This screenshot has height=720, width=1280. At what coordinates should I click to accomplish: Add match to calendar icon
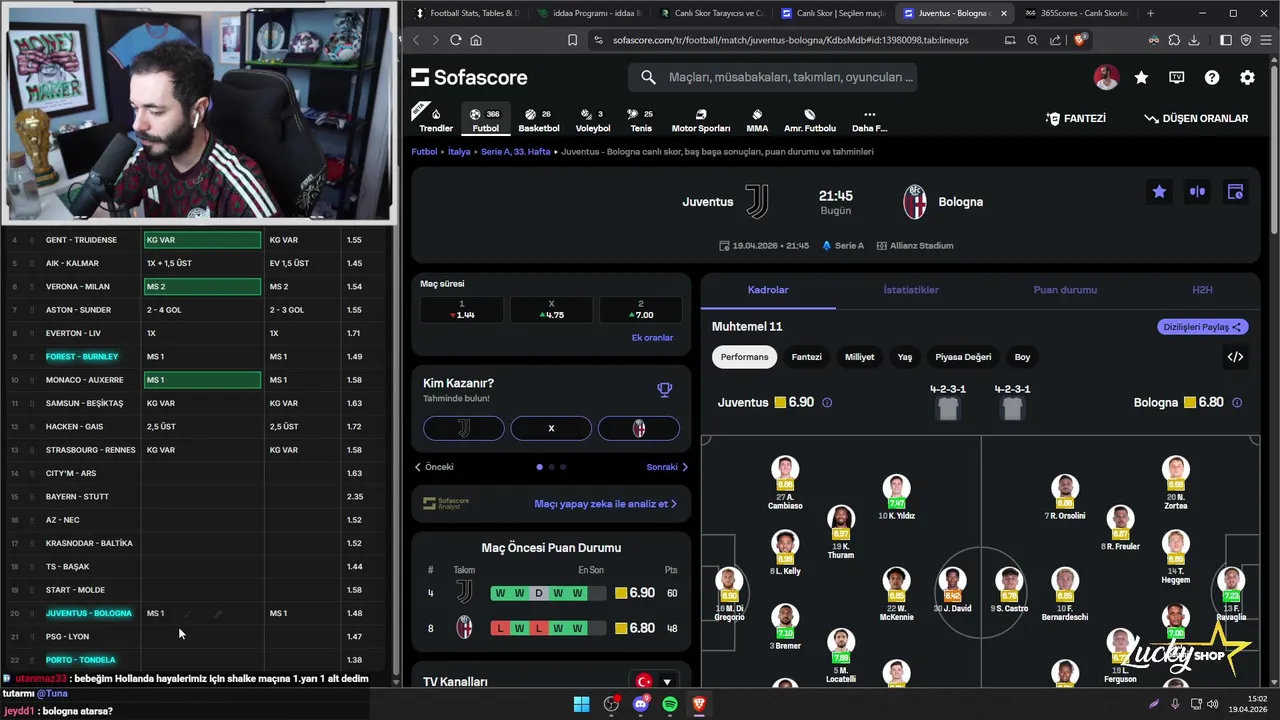pyautogui.click(x=1235, y=192)
